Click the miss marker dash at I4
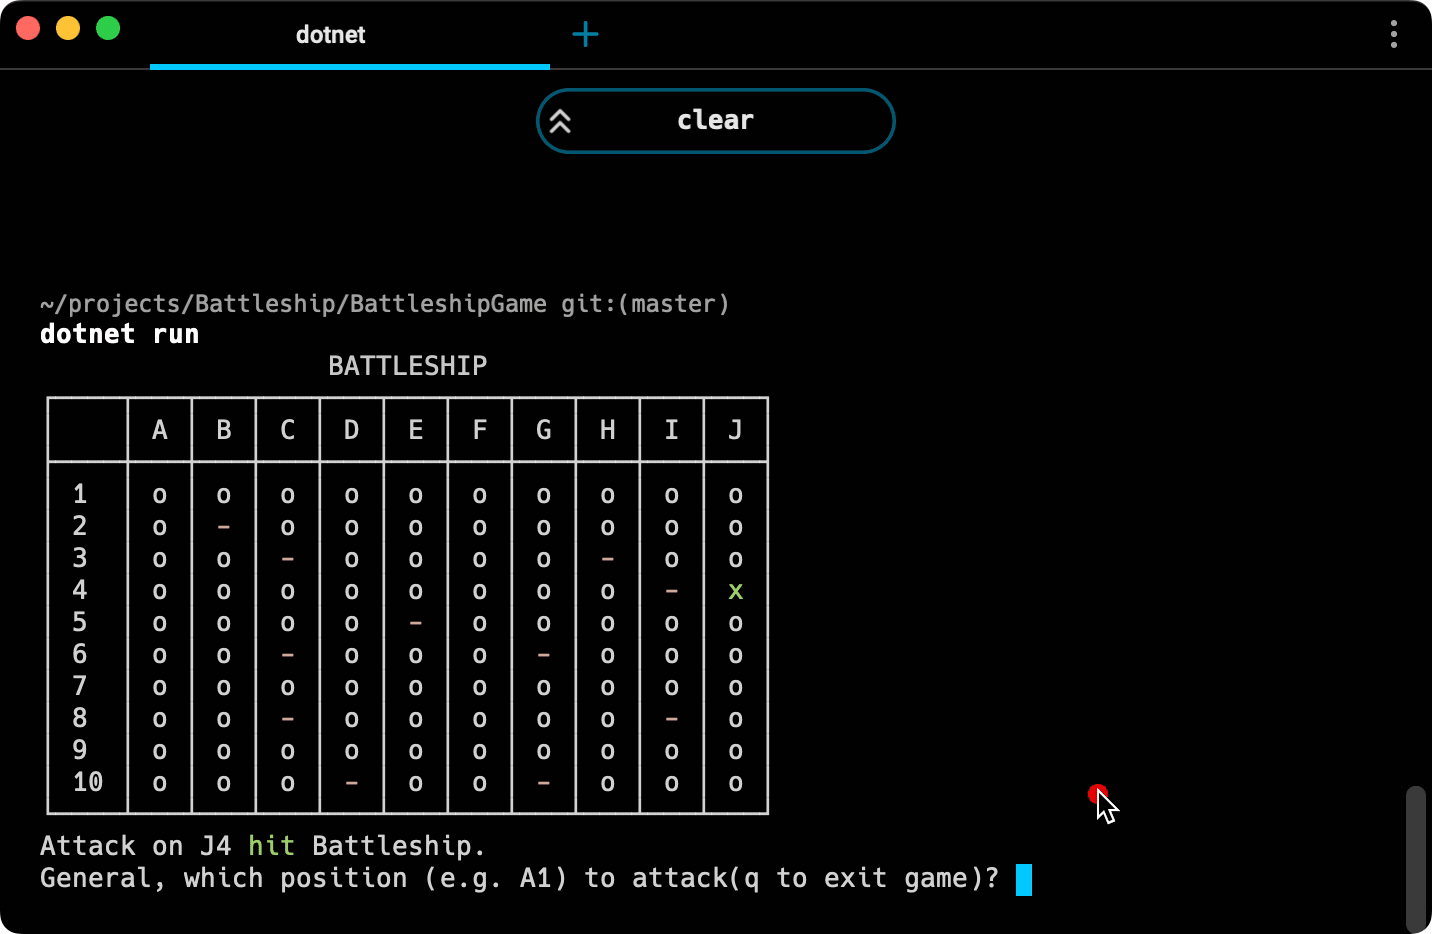1432x934 pixels. (671, 591)
